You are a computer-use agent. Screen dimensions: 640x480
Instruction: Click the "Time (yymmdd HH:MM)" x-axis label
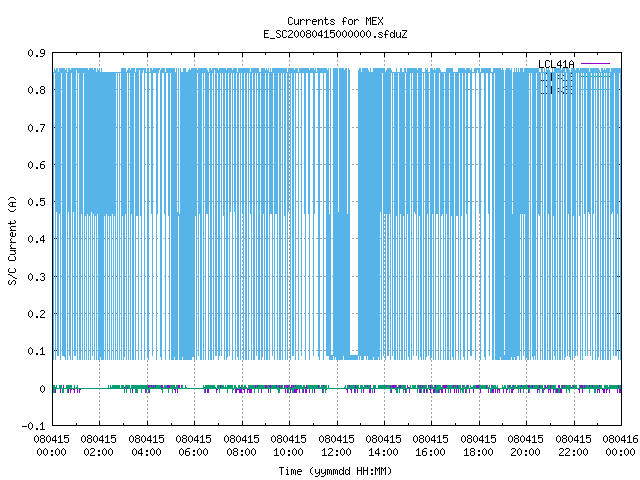point(335,471)
